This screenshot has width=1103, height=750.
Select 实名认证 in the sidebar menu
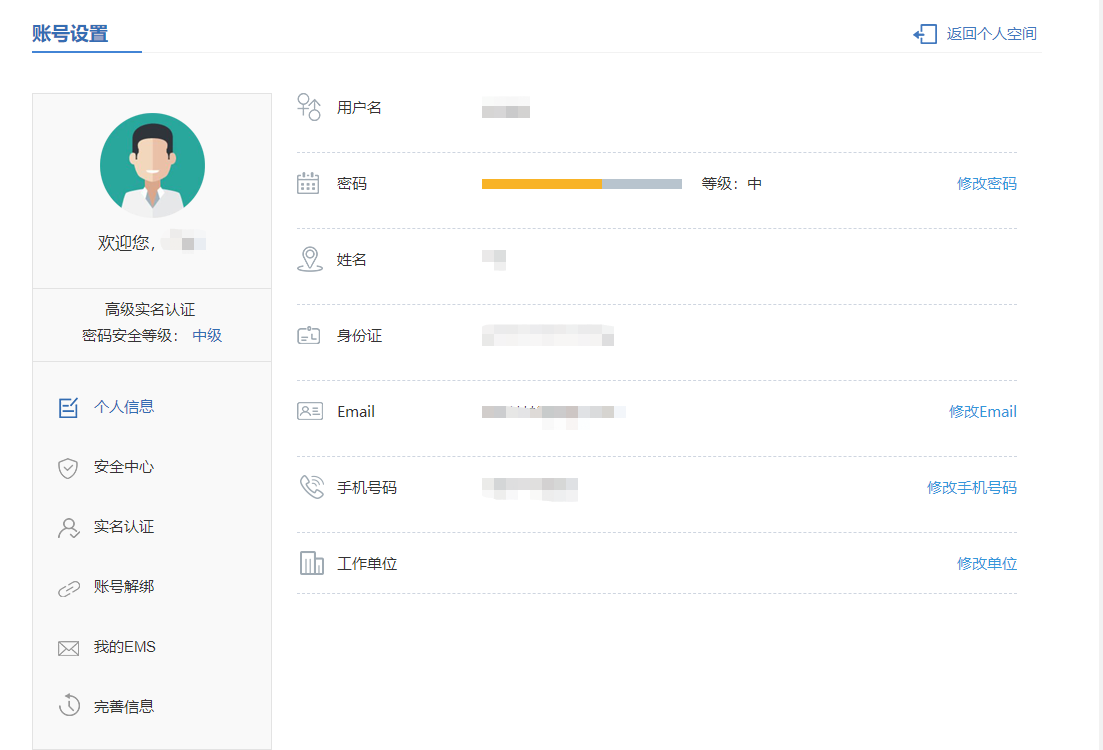coord(124,527)
